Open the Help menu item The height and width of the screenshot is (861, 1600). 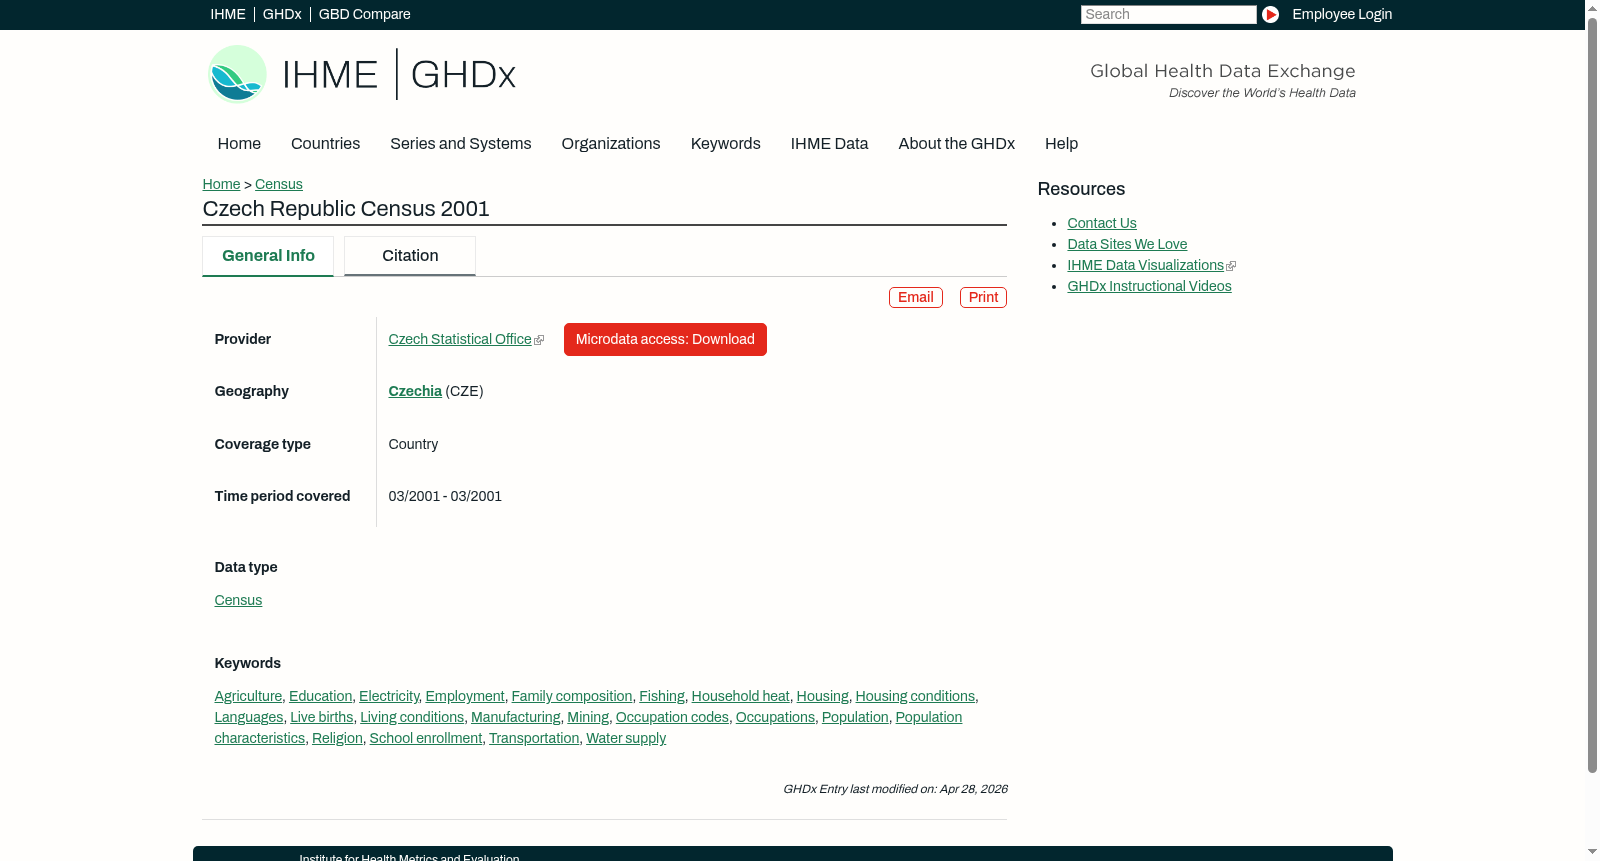click(x=1061, y=144)
